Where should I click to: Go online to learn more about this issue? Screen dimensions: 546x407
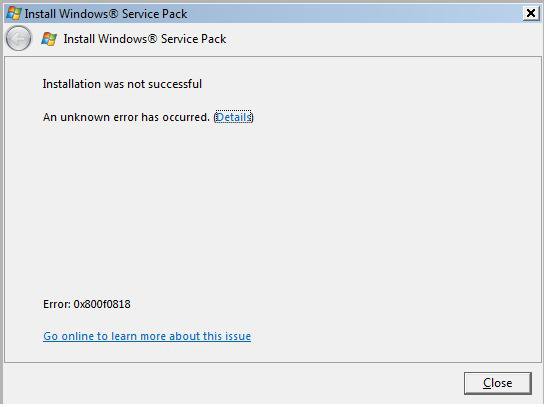(x=147, y=336)
